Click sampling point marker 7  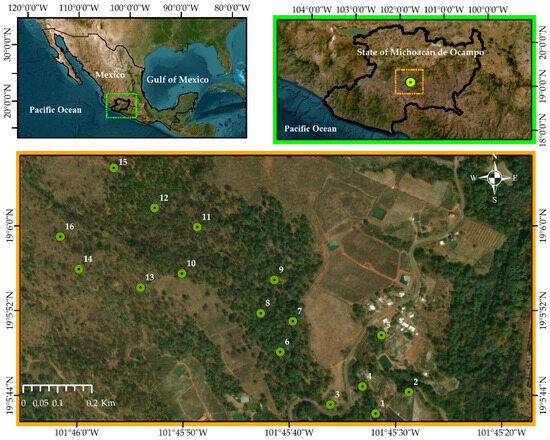pos(293,321)
